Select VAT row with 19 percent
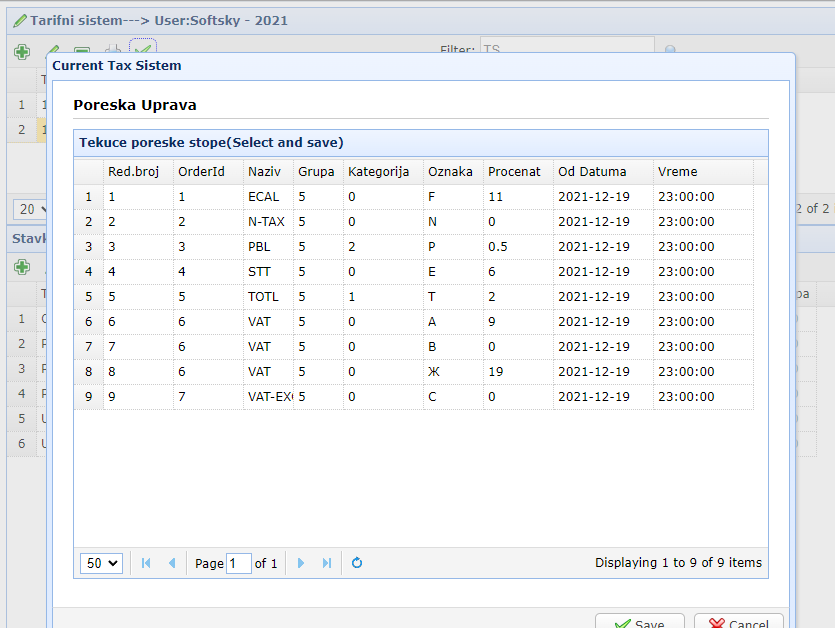 tap(260, 372)
